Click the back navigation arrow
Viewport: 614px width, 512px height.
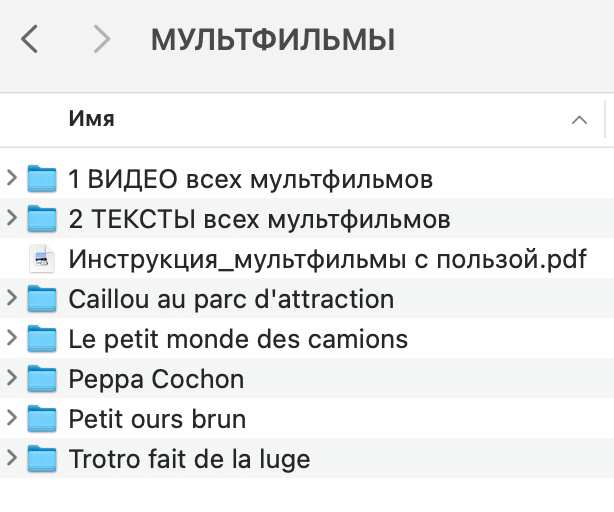[x=30, y=40]
